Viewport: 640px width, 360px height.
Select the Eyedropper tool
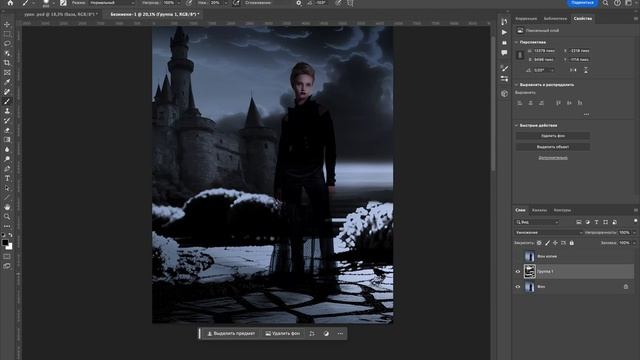[7, 82]
